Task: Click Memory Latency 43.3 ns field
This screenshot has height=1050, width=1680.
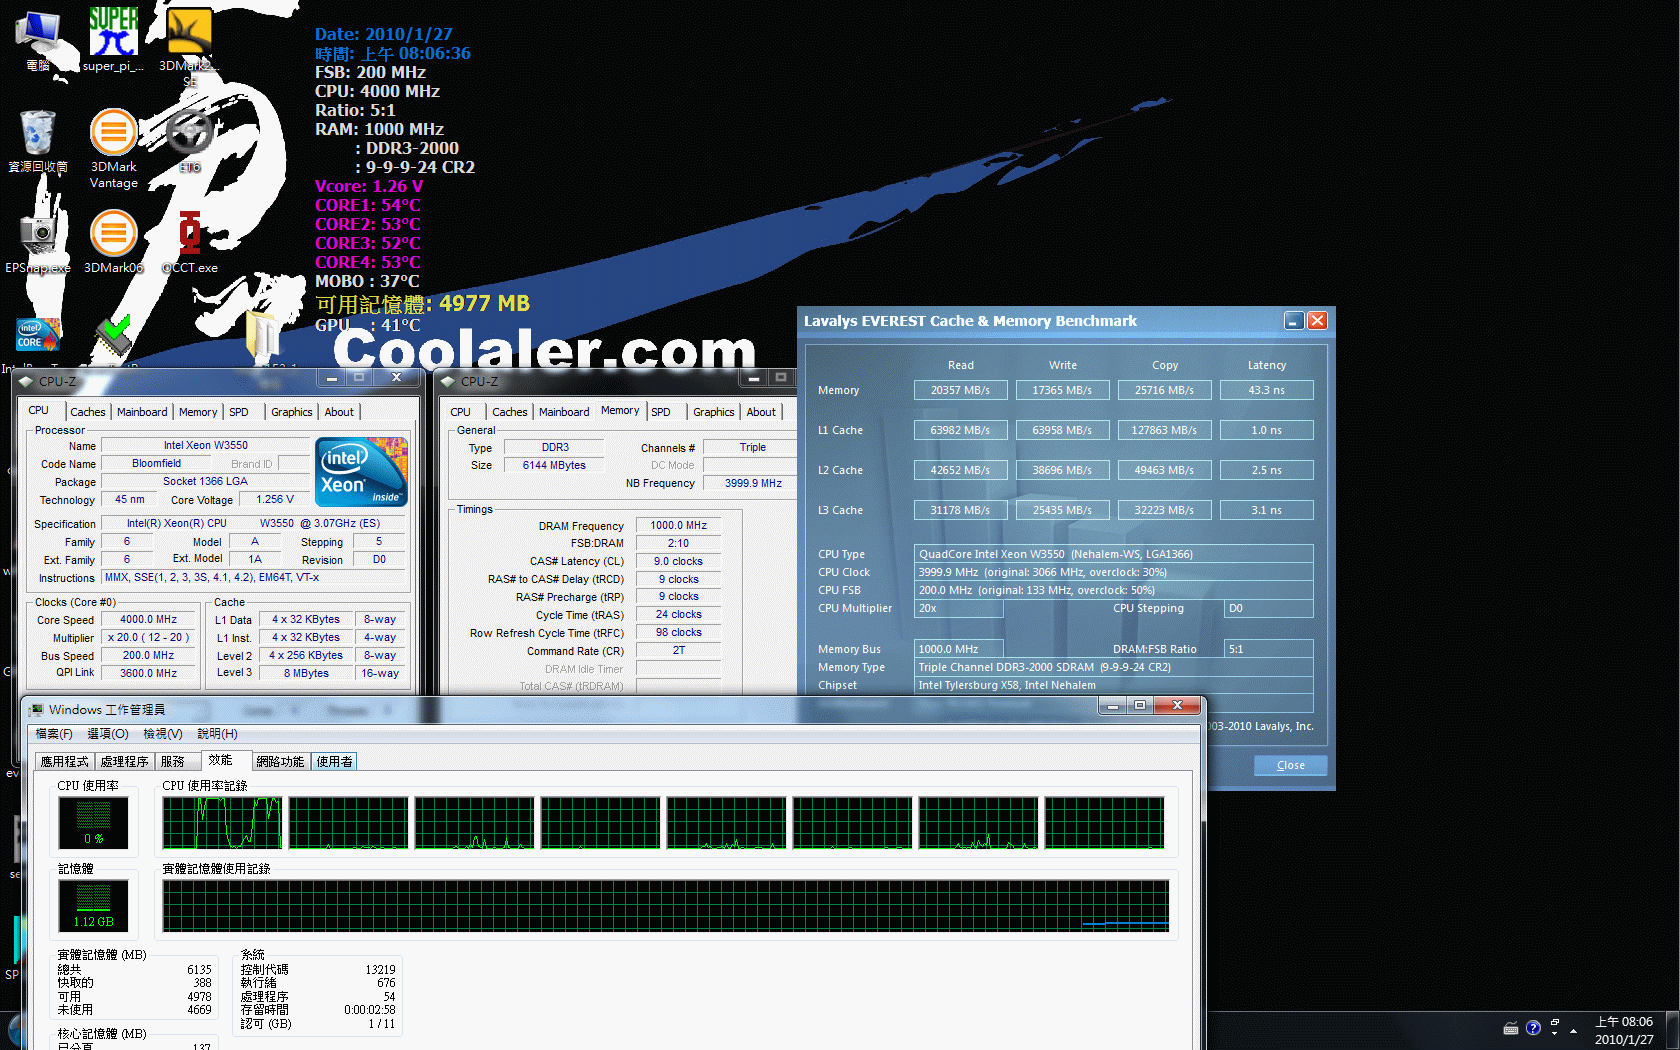Action: tap(1266, 390)
